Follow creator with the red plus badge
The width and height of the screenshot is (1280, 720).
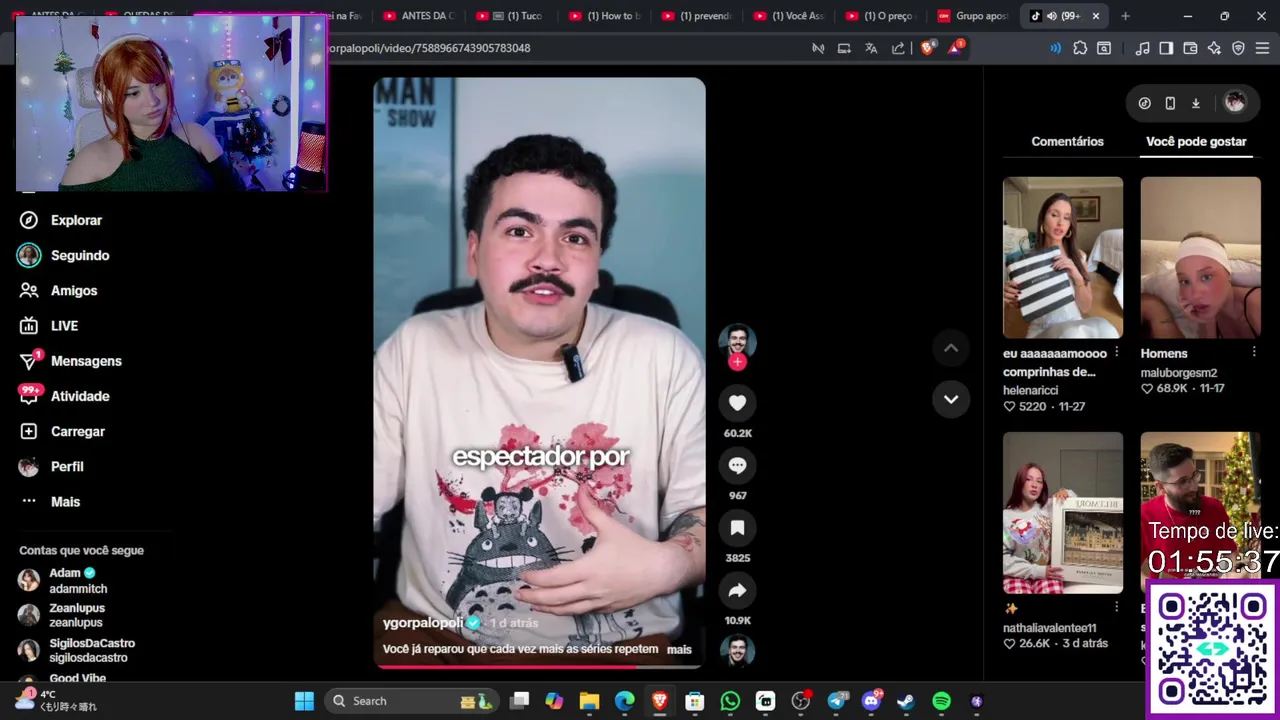[737, 362]
